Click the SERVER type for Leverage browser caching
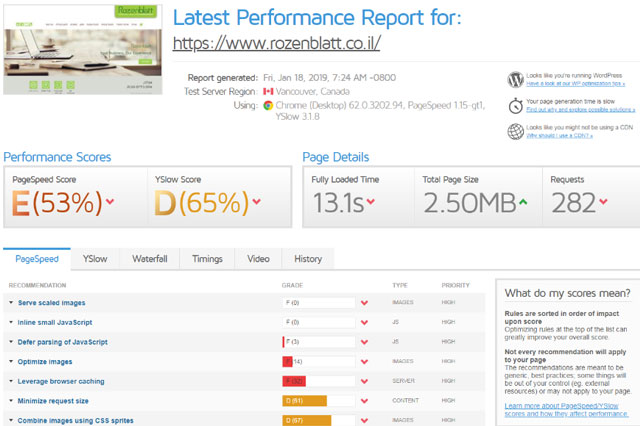 tap(403, 381)
